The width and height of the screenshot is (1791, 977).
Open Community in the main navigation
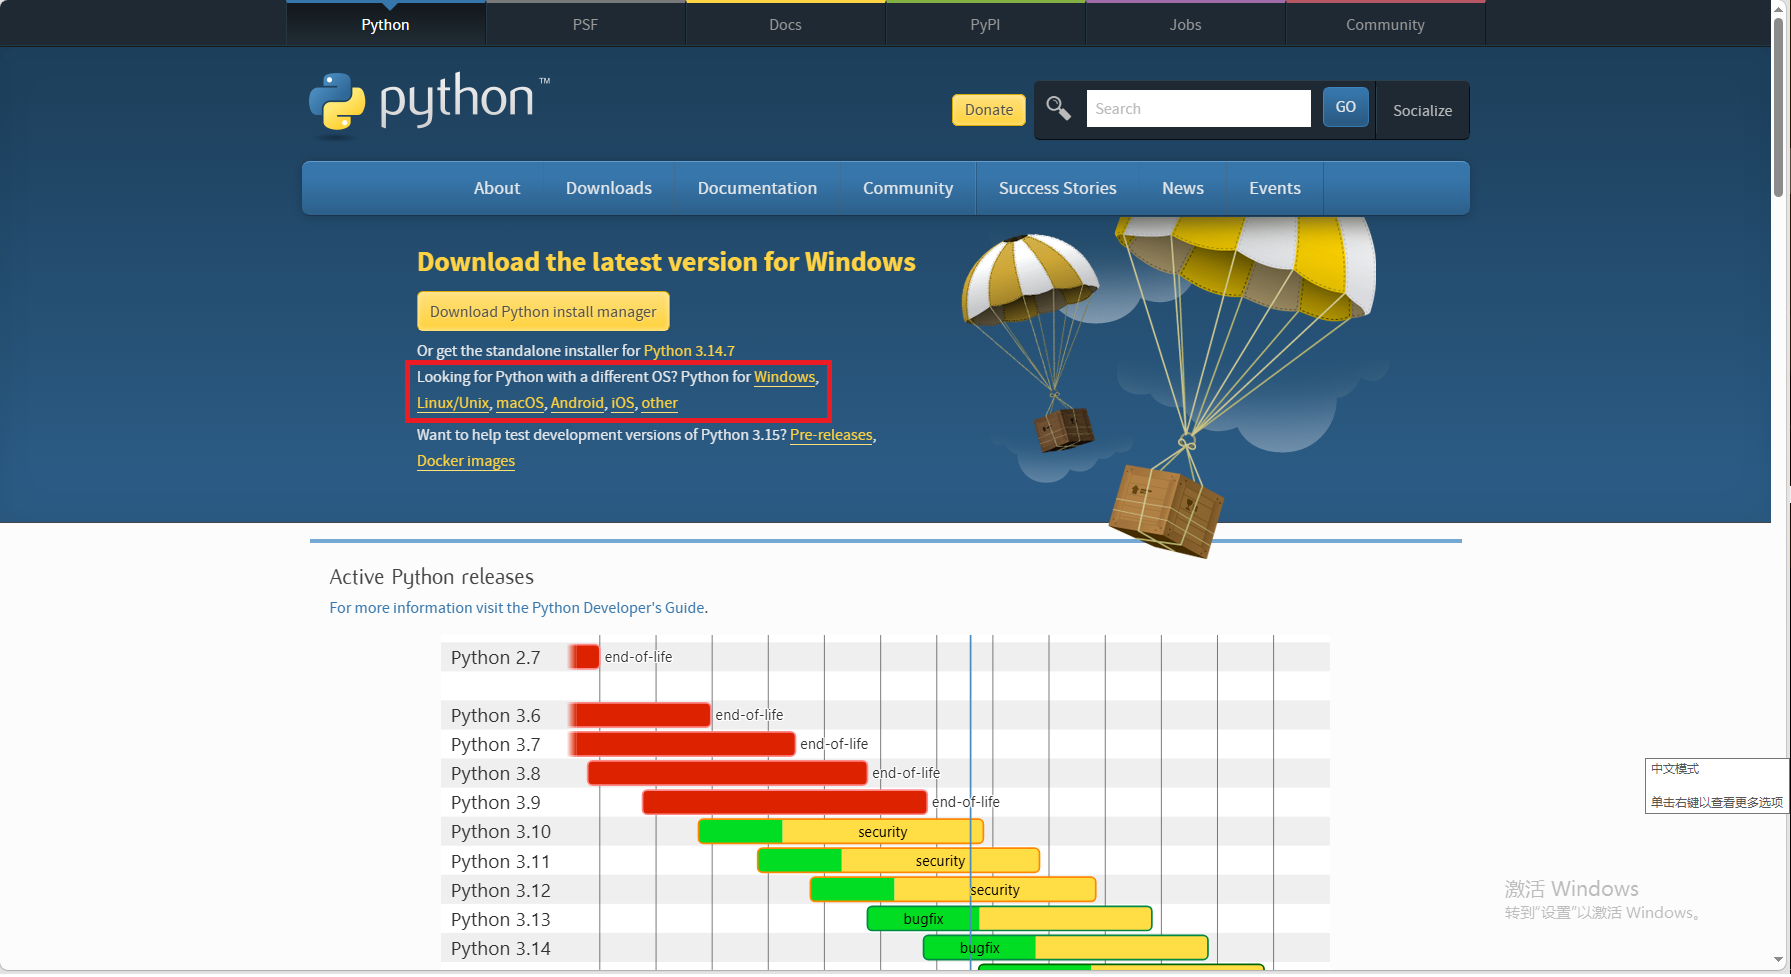[x=908, y=188]
